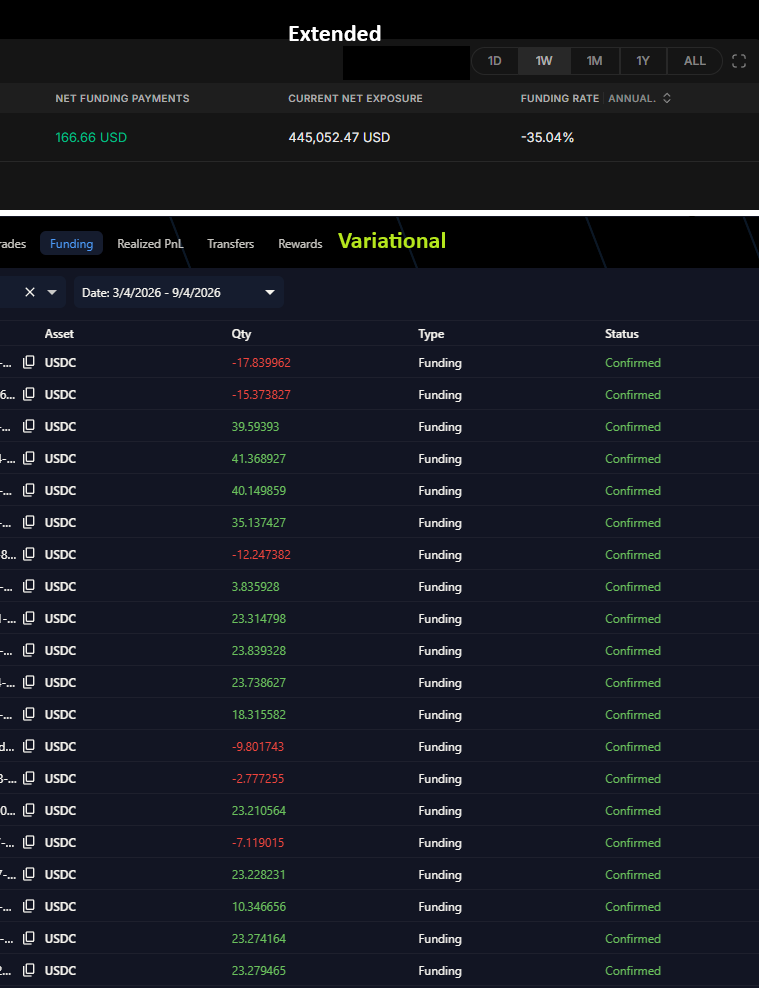759x988 pixels.
Task: Click the -35.04% funding rate value
Action: 547,137
